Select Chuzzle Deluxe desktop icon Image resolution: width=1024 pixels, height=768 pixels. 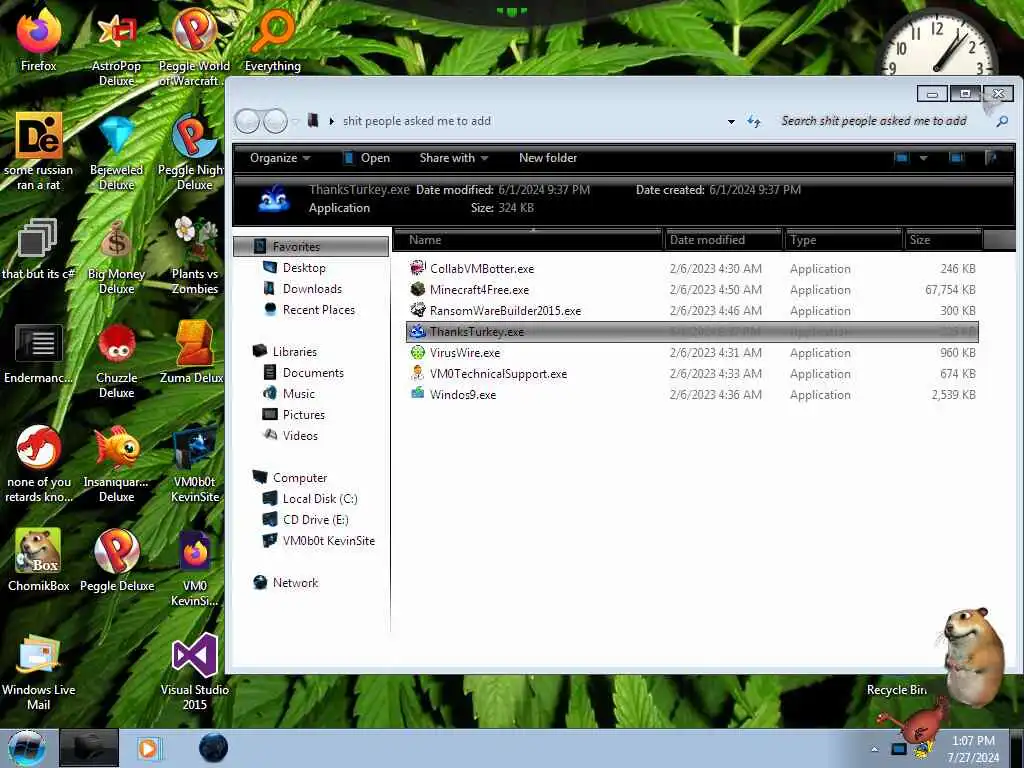pos(116,360)
